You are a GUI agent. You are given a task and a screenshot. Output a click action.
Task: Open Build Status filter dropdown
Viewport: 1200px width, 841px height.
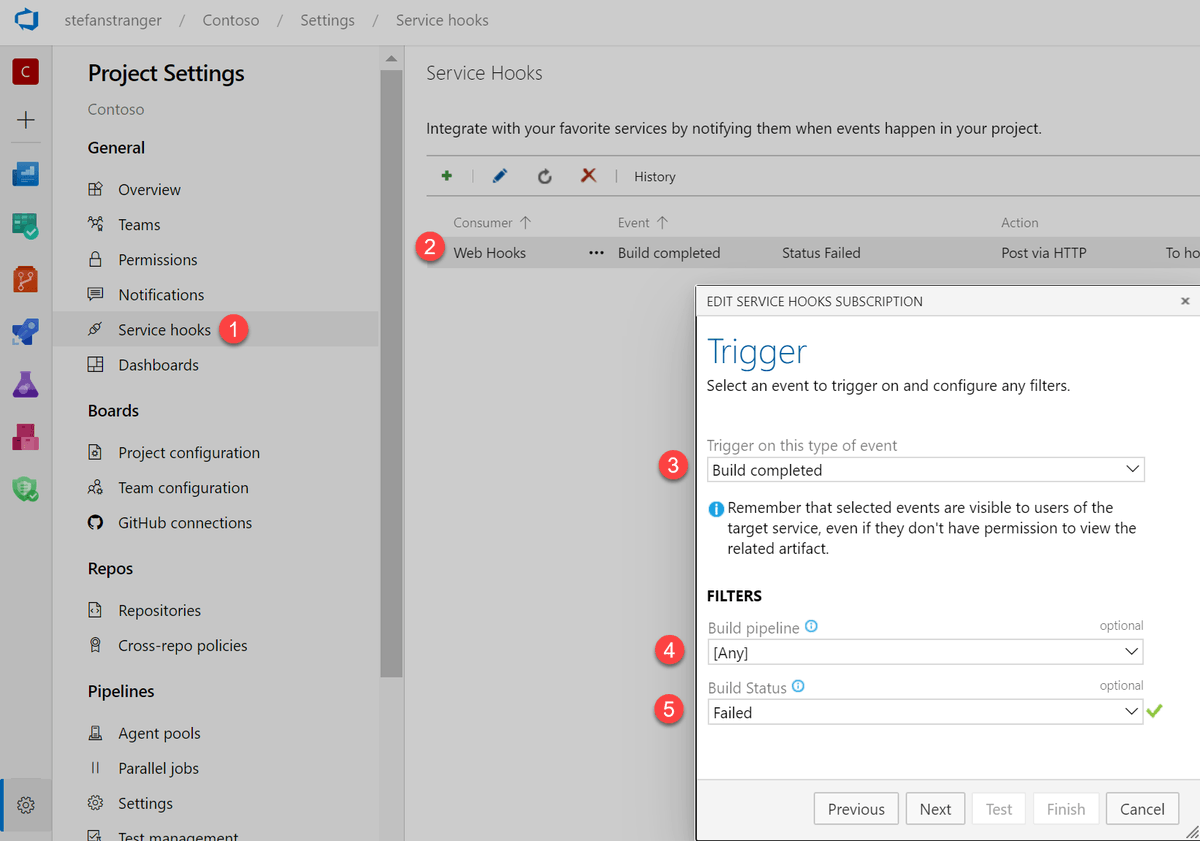click(x=925, y=713)
